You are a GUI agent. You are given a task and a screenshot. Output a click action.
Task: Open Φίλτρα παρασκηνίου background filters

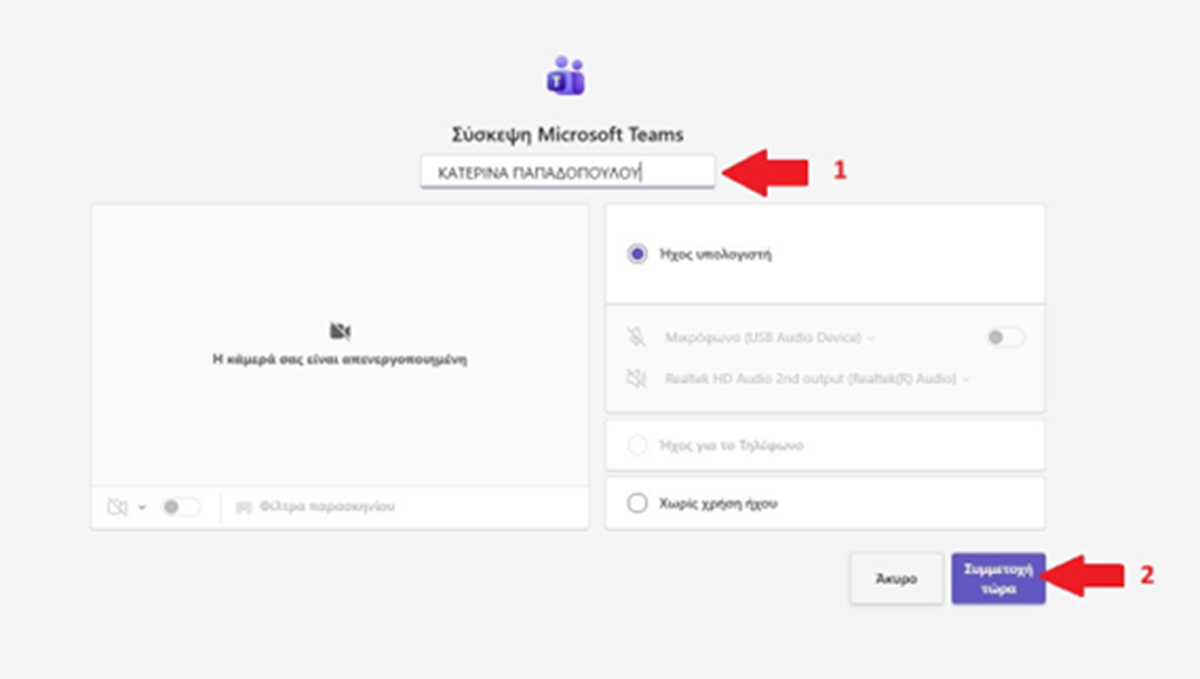tap(326, 507)
